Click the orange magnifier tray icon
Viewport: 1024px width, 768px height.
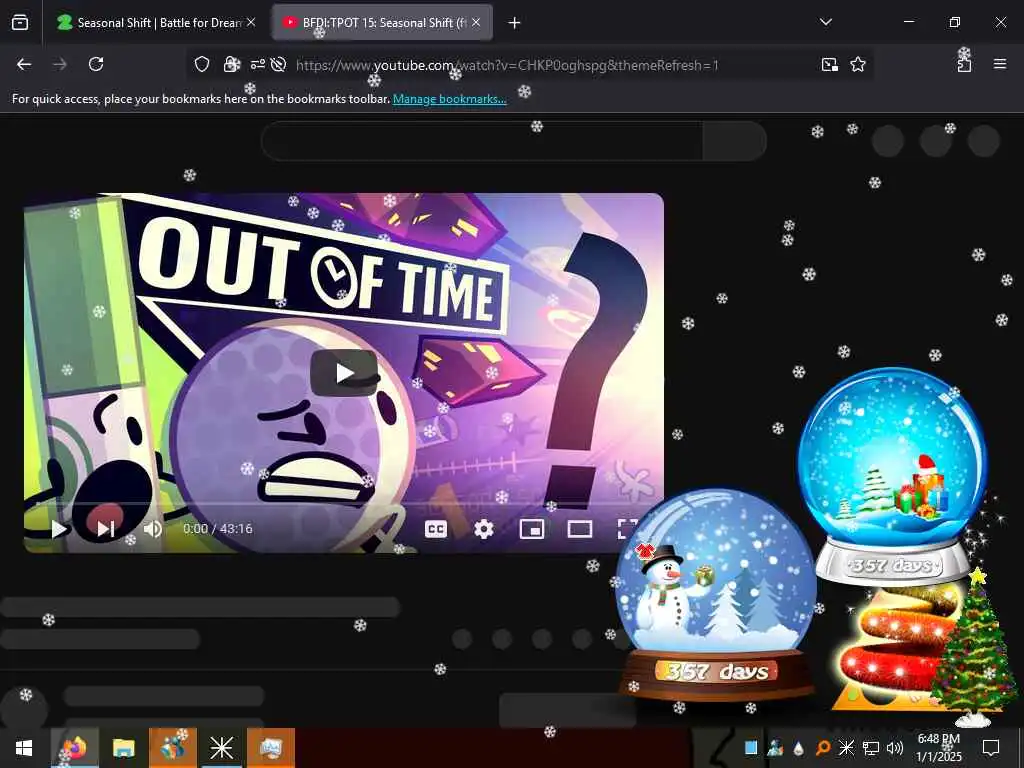[823, 748]
